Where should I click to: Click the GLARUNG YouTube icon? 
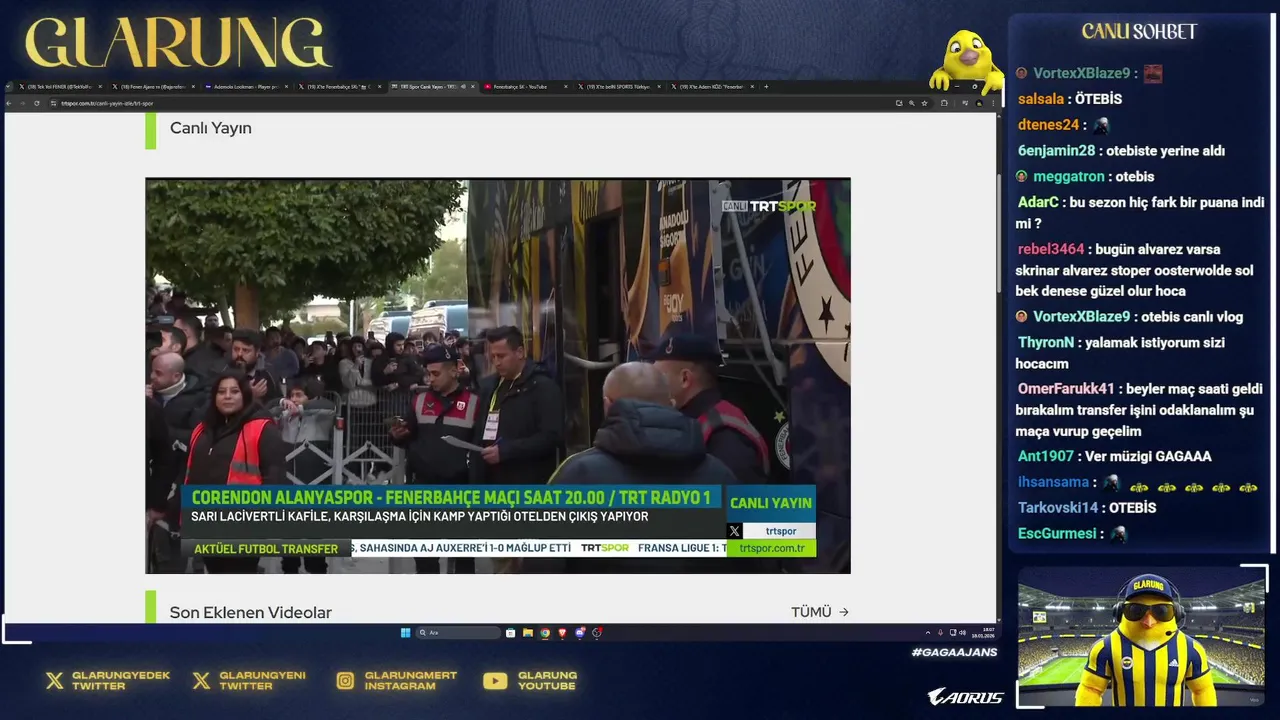tap(495, 681)
